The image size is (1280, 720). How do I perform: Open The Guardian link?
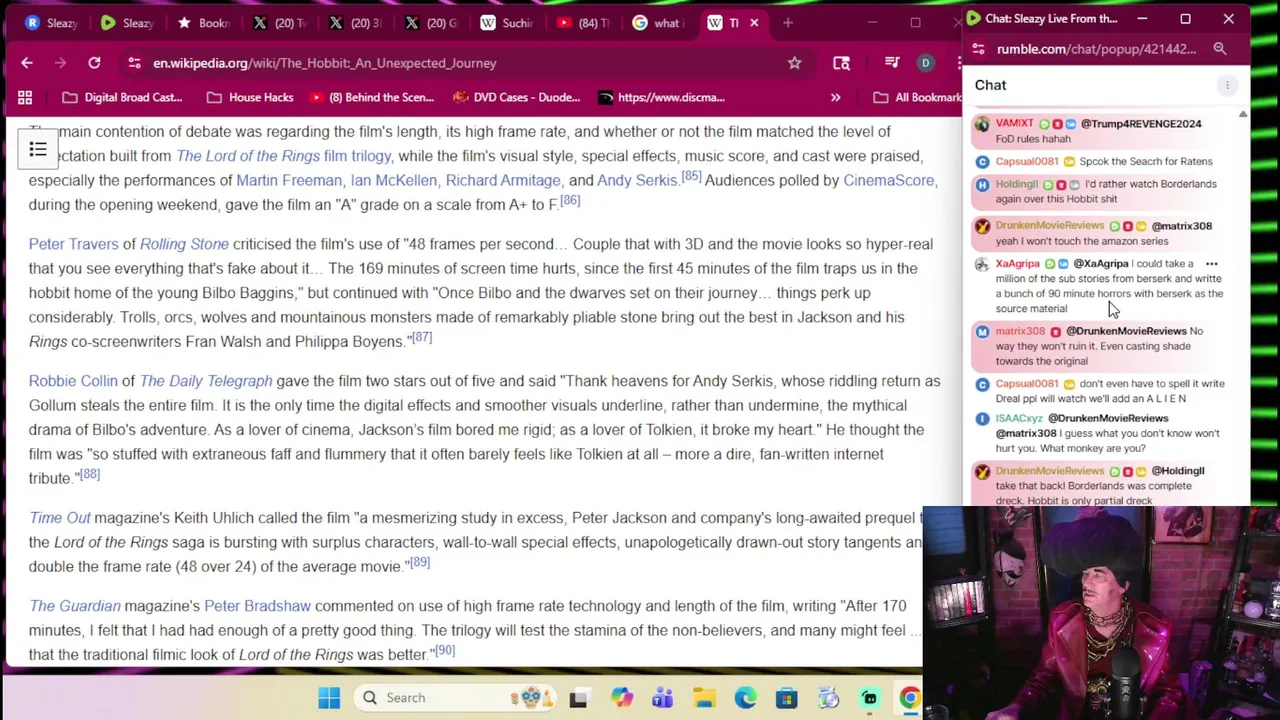[75, 606]
